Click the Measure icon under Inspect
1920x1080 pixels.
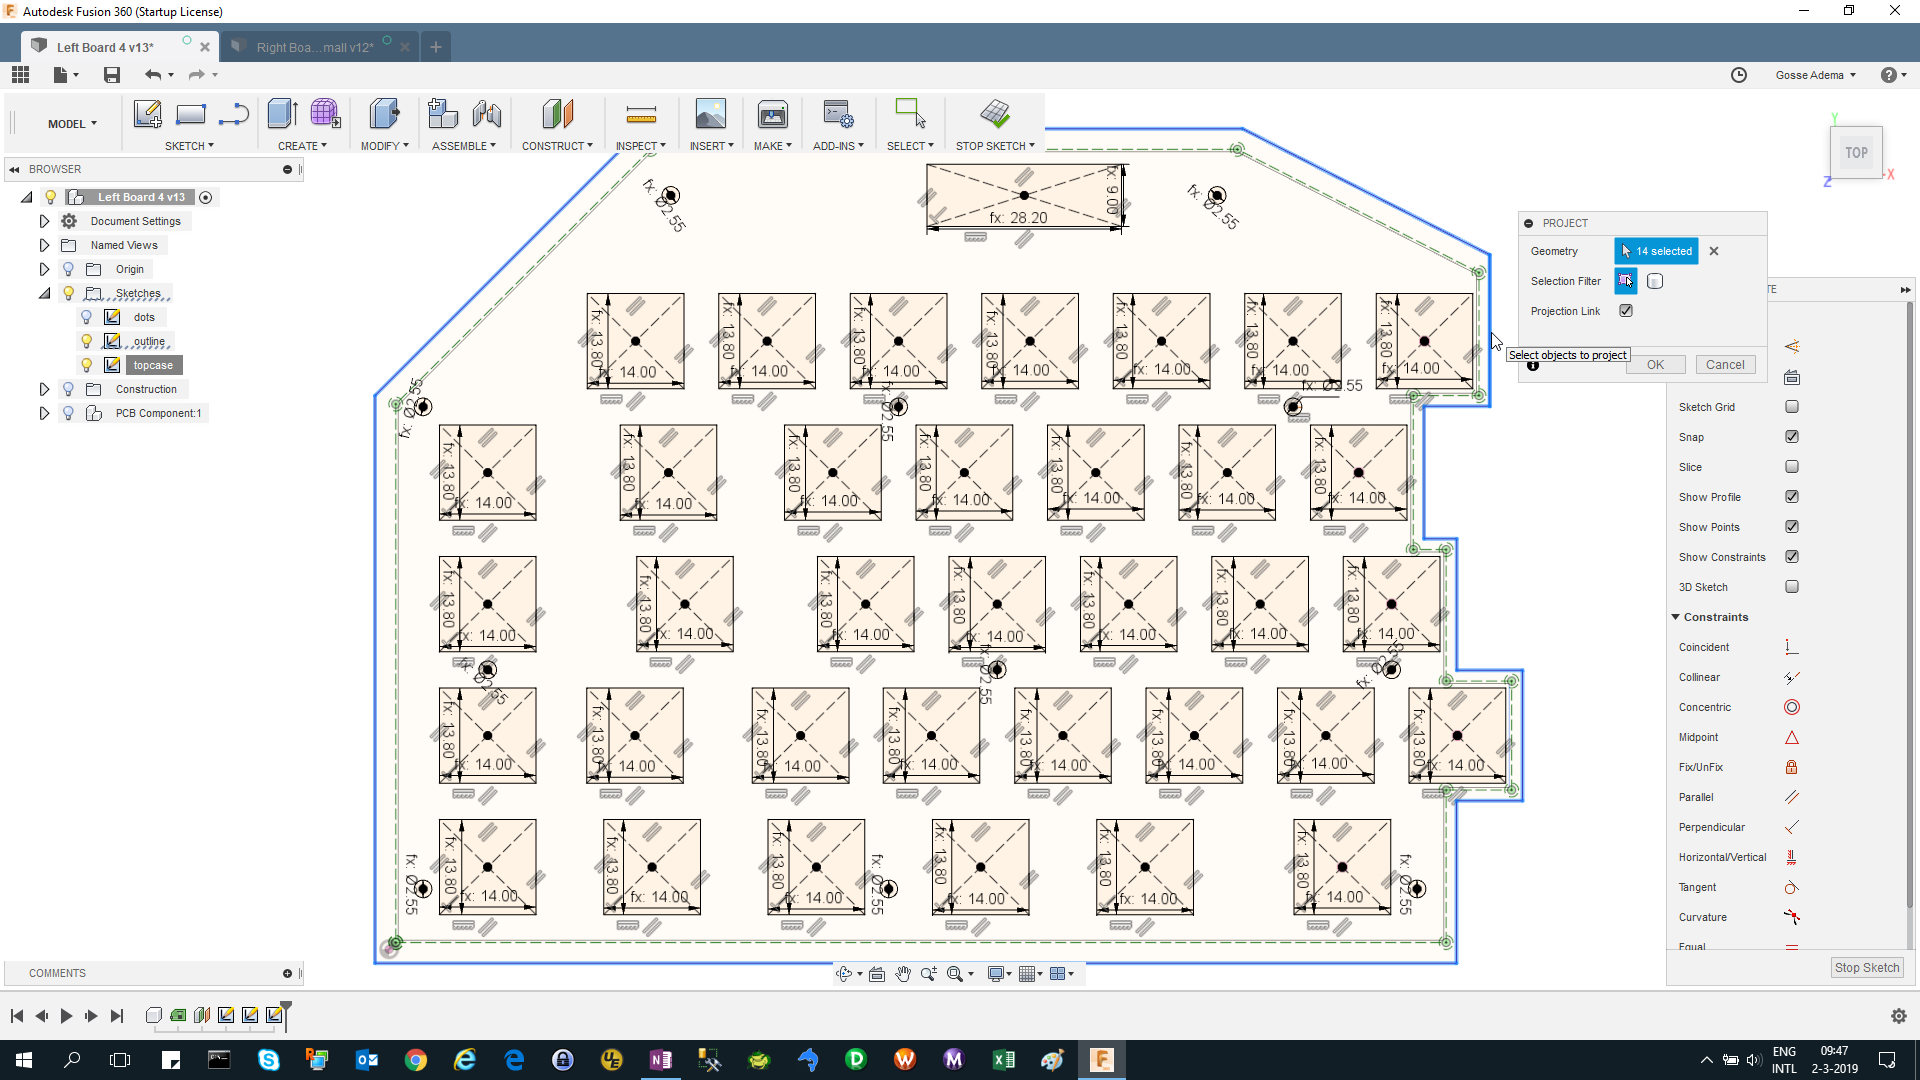pos(640,114)
